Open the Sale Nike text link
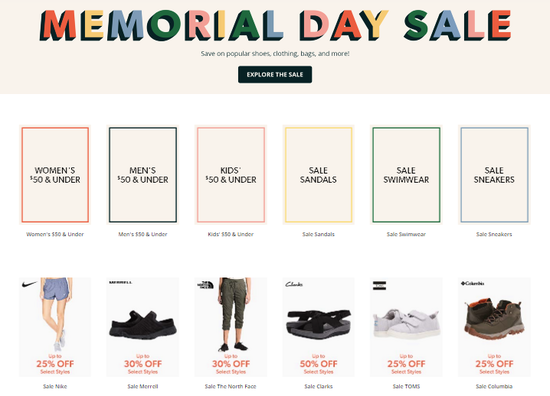 pos(55,386)
